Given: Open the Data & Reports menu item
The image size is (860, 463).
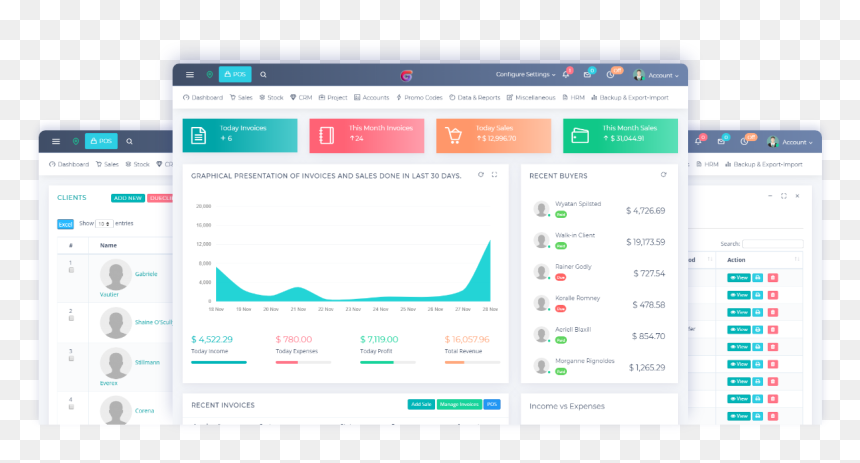Looking at the screenshot, I should [x=474, y=98].
